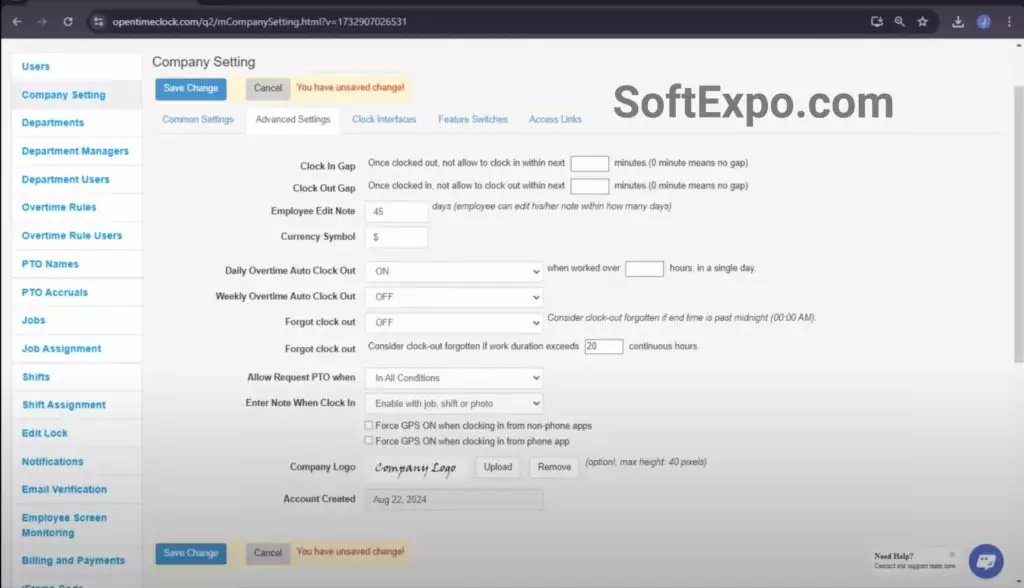This screenshot has height=588, width=1024.
Task: Expand Daily Overtime Auto Clock Out dropdown
Action: click(453, 271)
